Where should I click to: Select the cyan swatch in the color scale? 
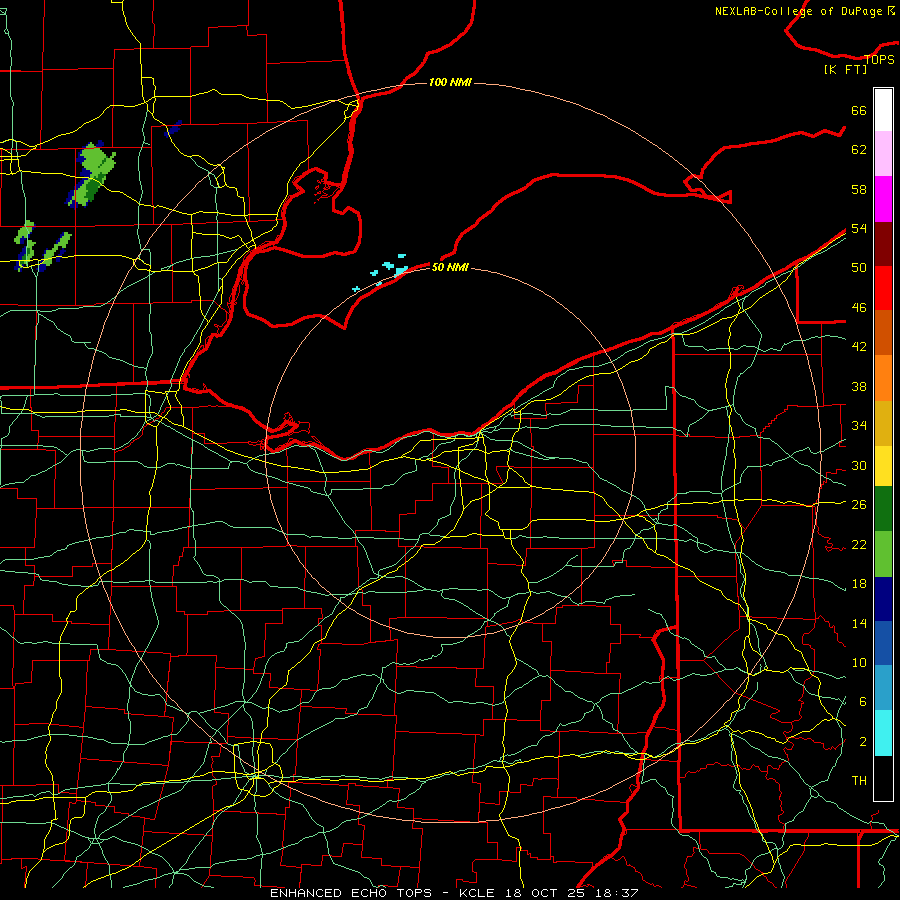[x=883, y=733]
